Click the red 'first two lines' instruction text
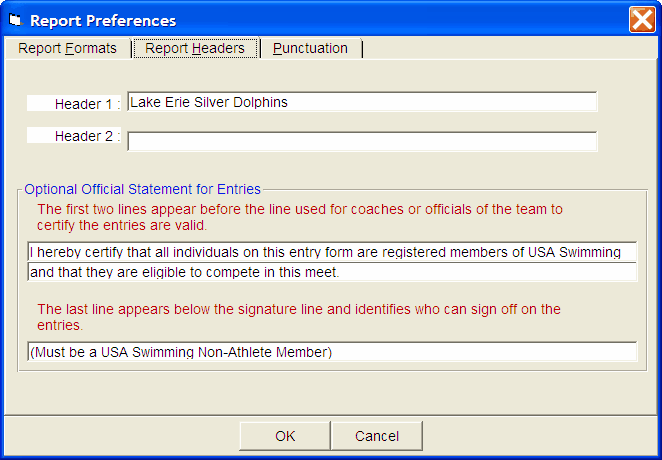The height and width of the screenshot is (460, 662). [300, 217]
